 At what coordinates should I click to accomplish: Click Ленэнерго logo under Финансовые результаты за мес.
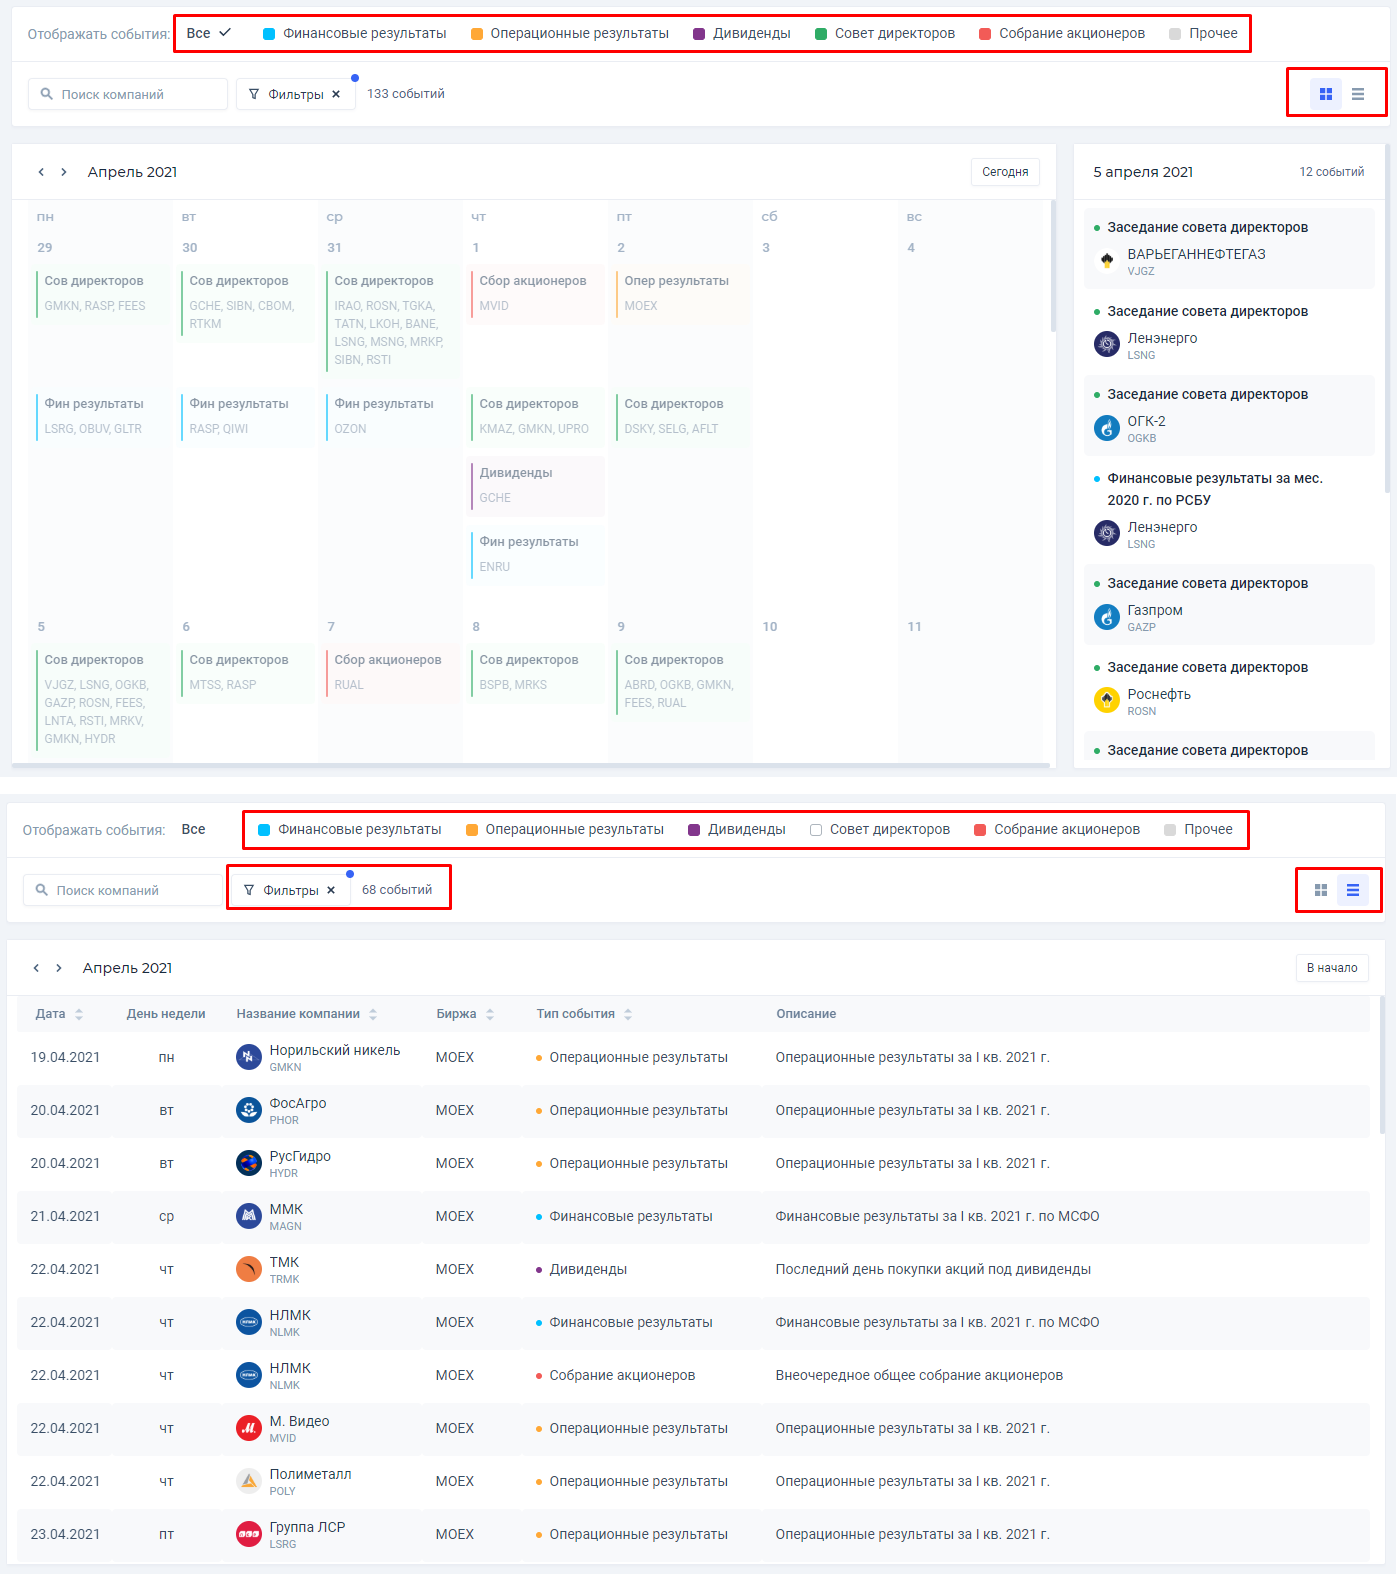1107,534
